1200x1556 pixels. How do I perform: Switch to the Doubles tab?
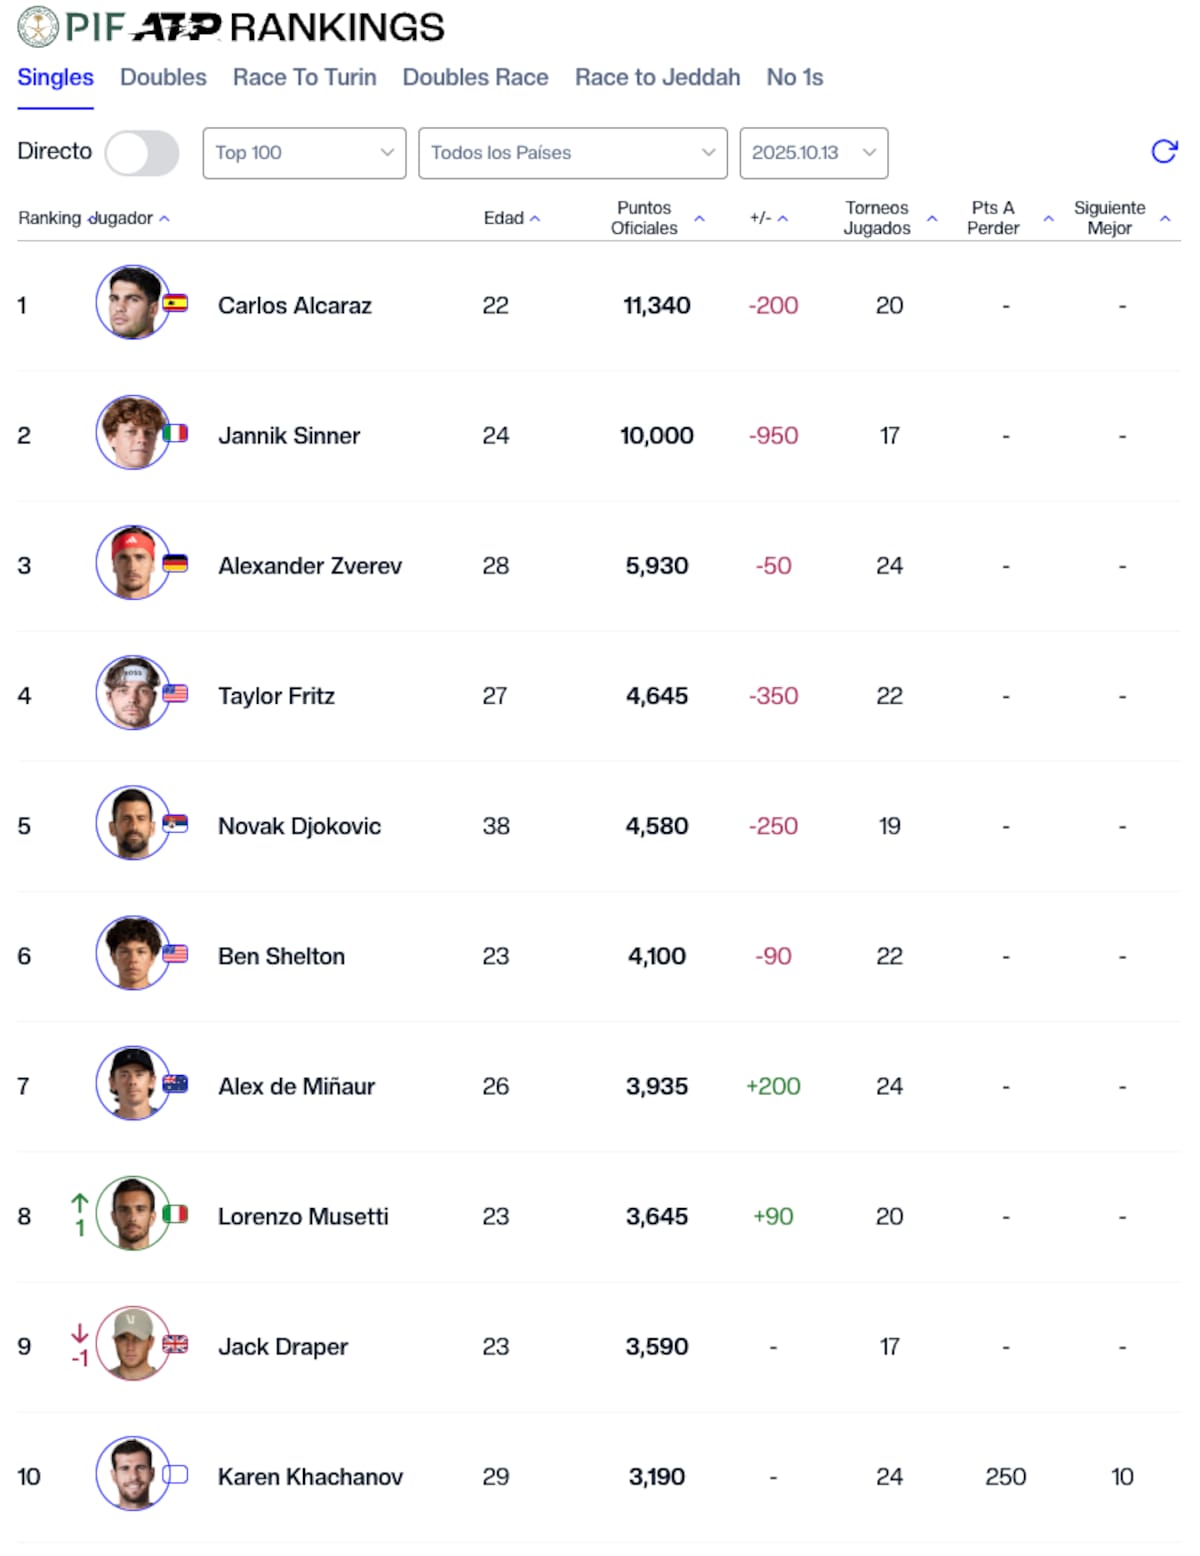(163, 77)
